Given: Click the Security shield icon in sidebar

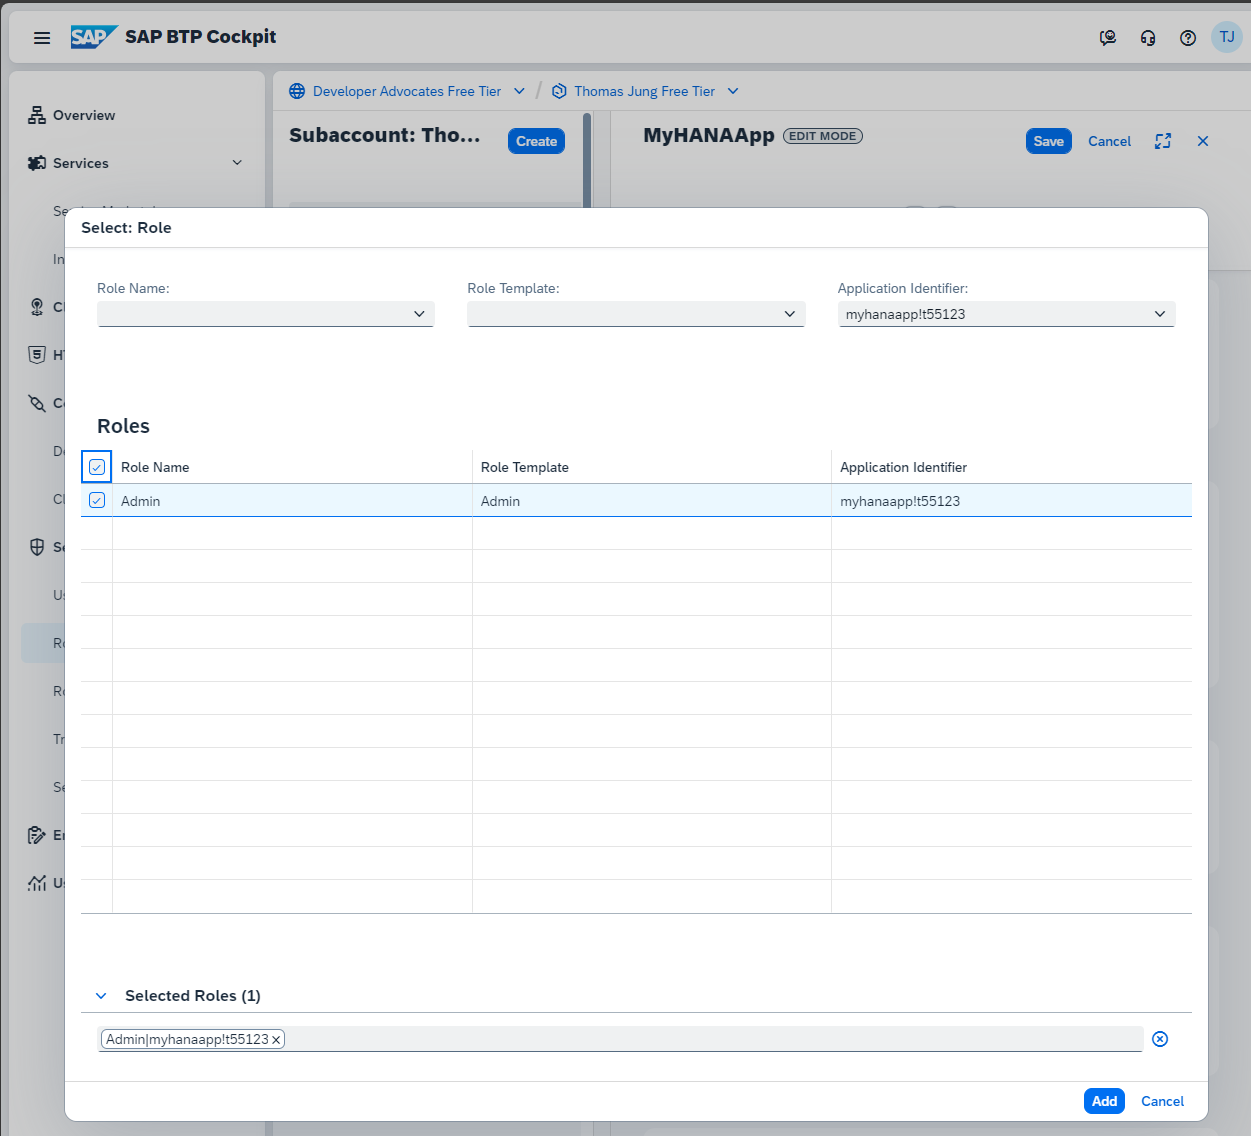Looking at the screenshot, I should point(37,547).
